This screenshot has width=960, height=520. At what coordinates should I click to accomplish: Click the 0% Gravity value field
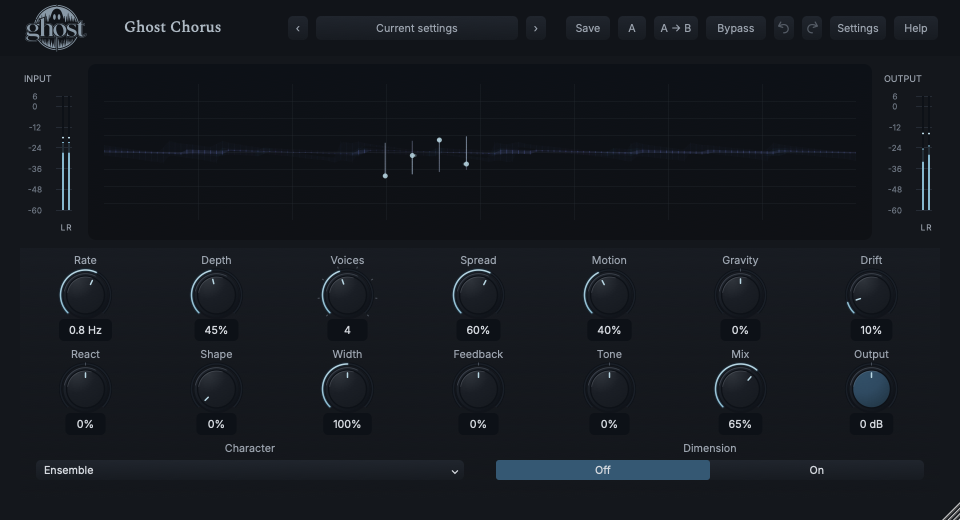click(x=740, y=330)
